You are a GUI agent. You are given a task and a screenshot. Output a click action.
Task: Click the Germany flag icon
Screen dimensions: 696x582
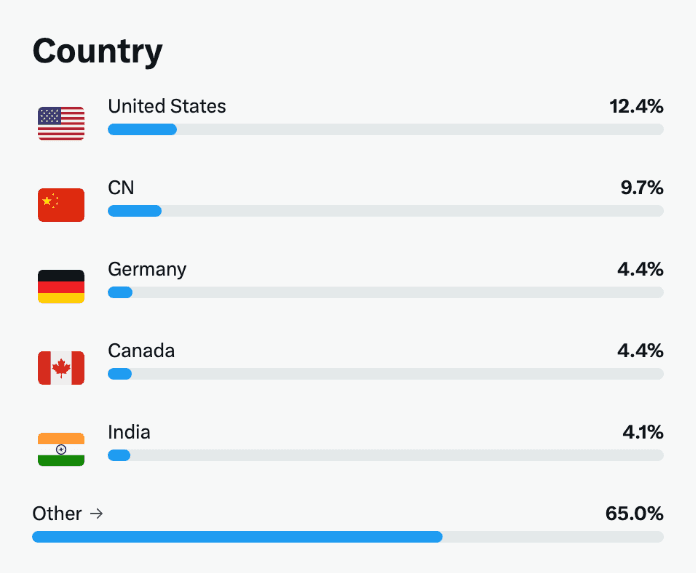61,286
